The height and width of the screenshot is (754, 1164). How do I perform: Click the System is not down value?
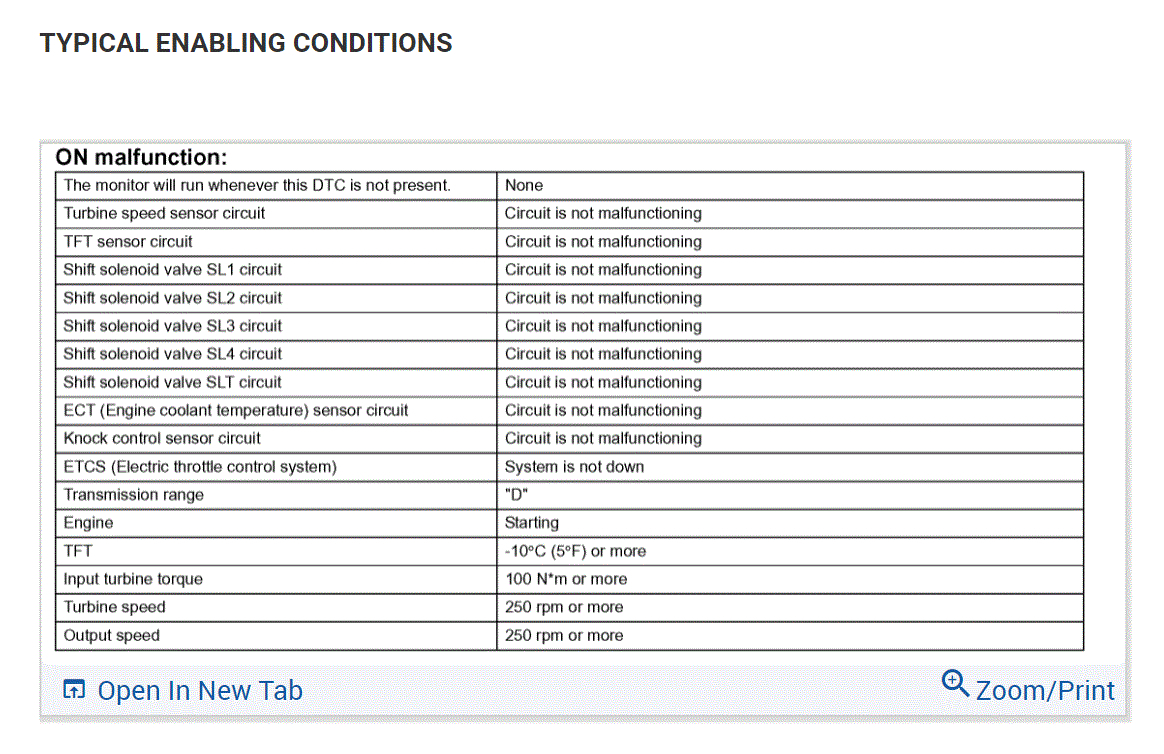574,467
